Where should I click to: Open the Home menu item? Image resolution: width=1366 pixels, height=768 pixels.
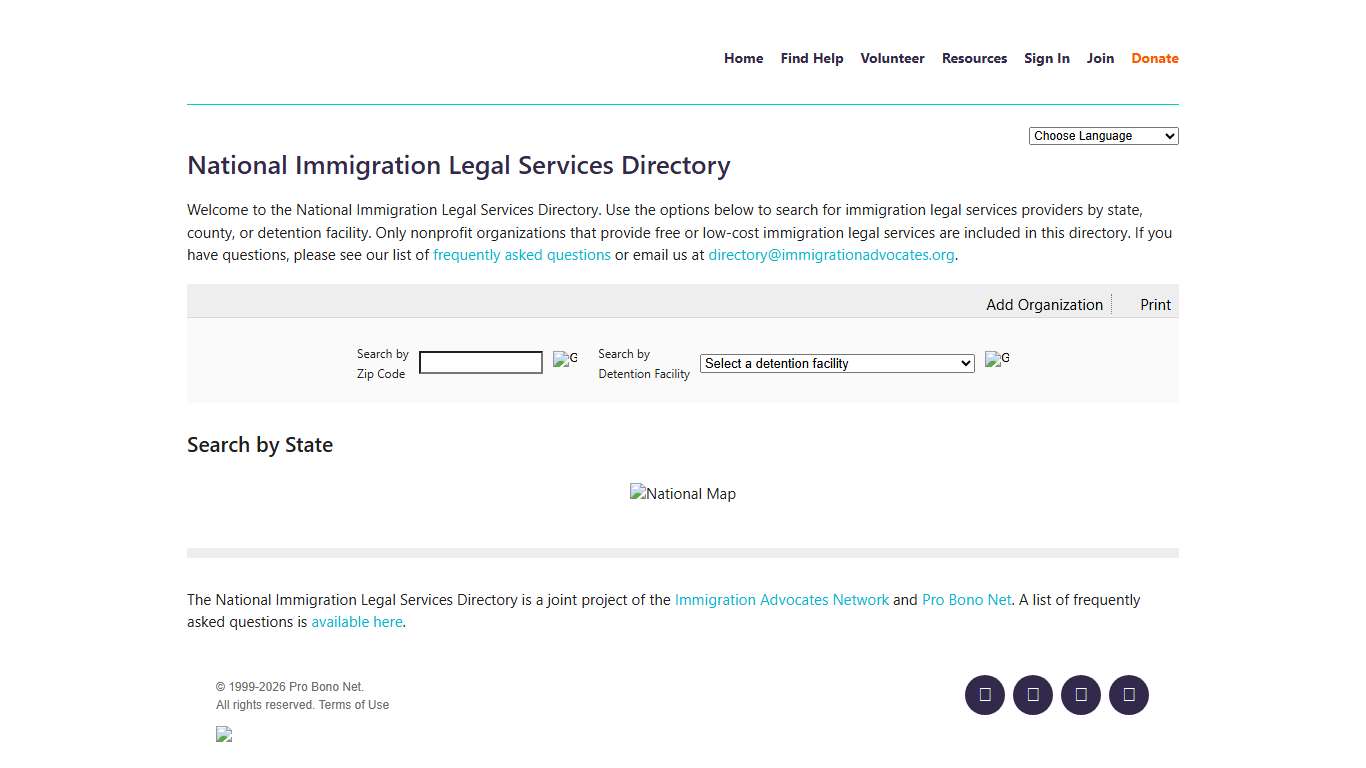pyautogui.click(x=743, y=58)
